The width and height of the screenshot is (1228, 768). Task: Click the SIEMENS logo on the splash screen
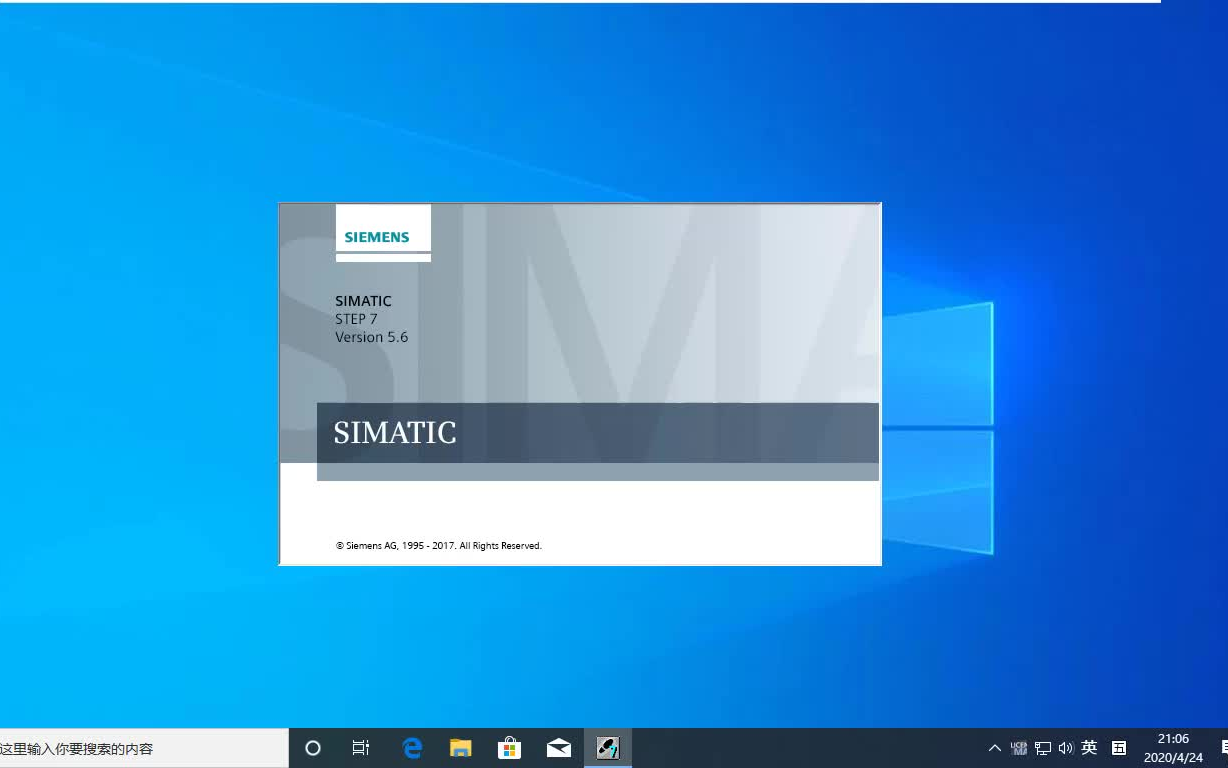[376, 236]
